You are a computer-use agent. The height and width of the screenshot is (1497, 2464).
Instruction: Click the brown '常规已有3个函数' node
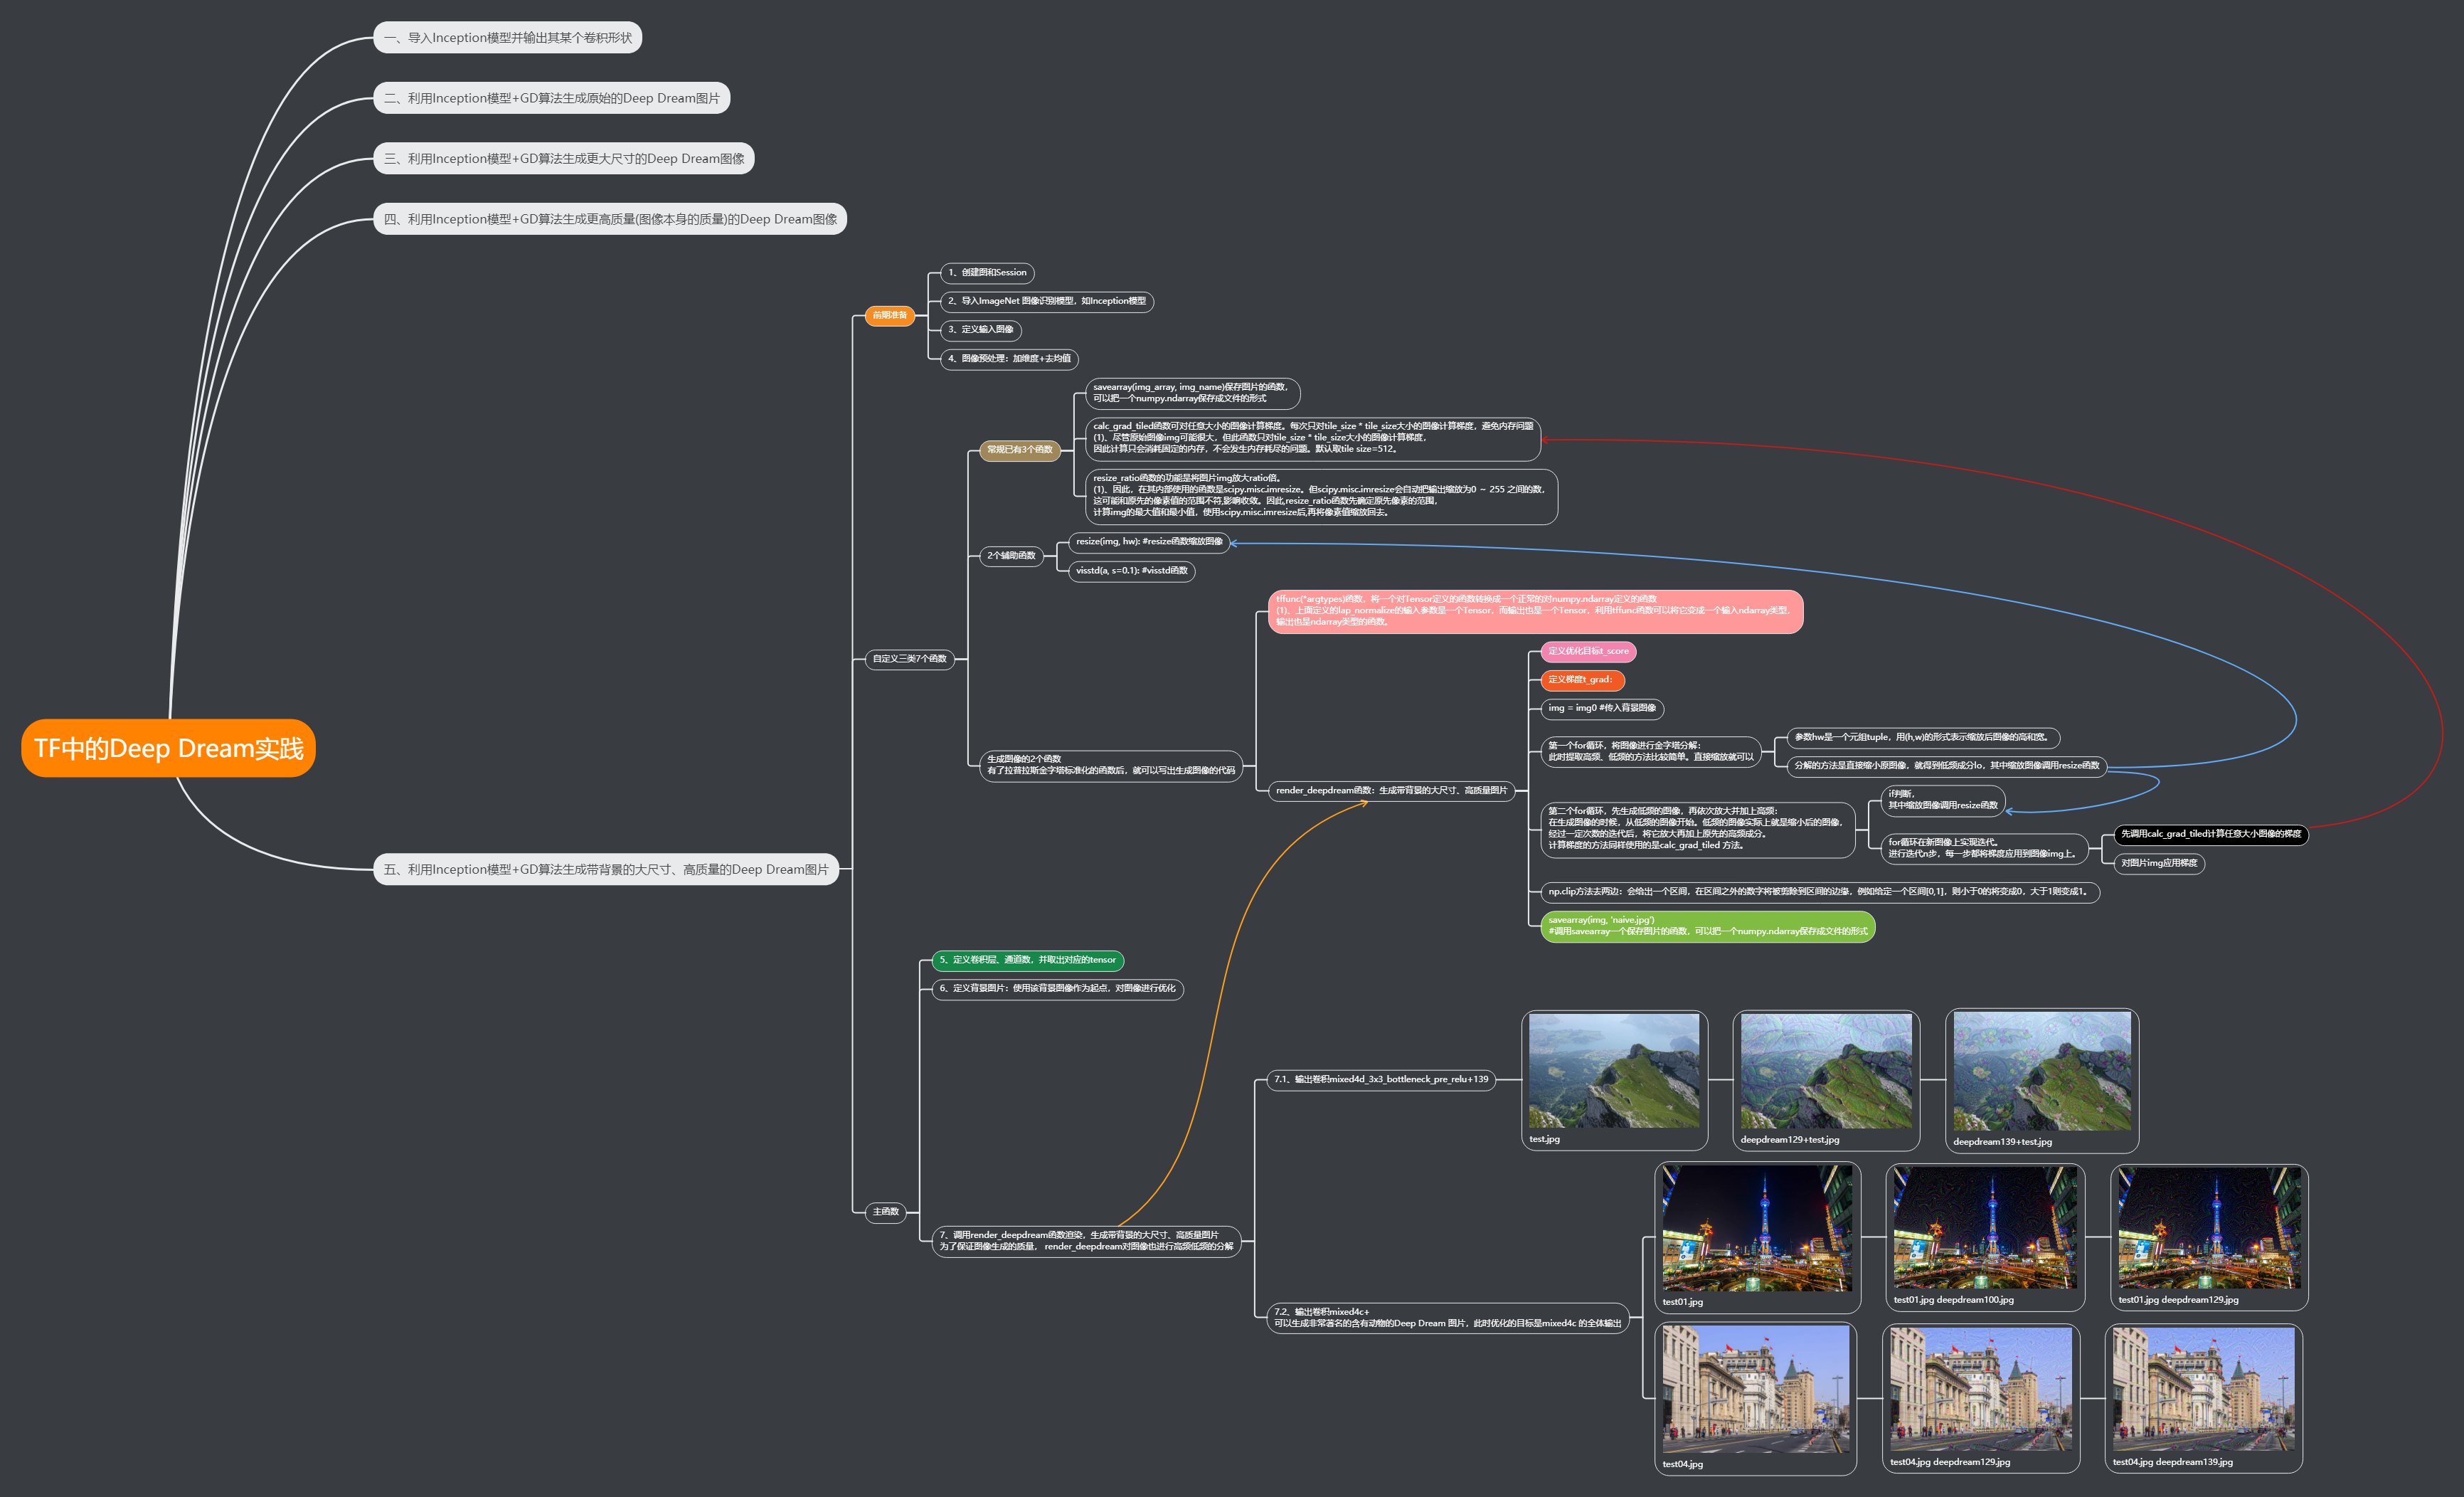click(1019, 450)
